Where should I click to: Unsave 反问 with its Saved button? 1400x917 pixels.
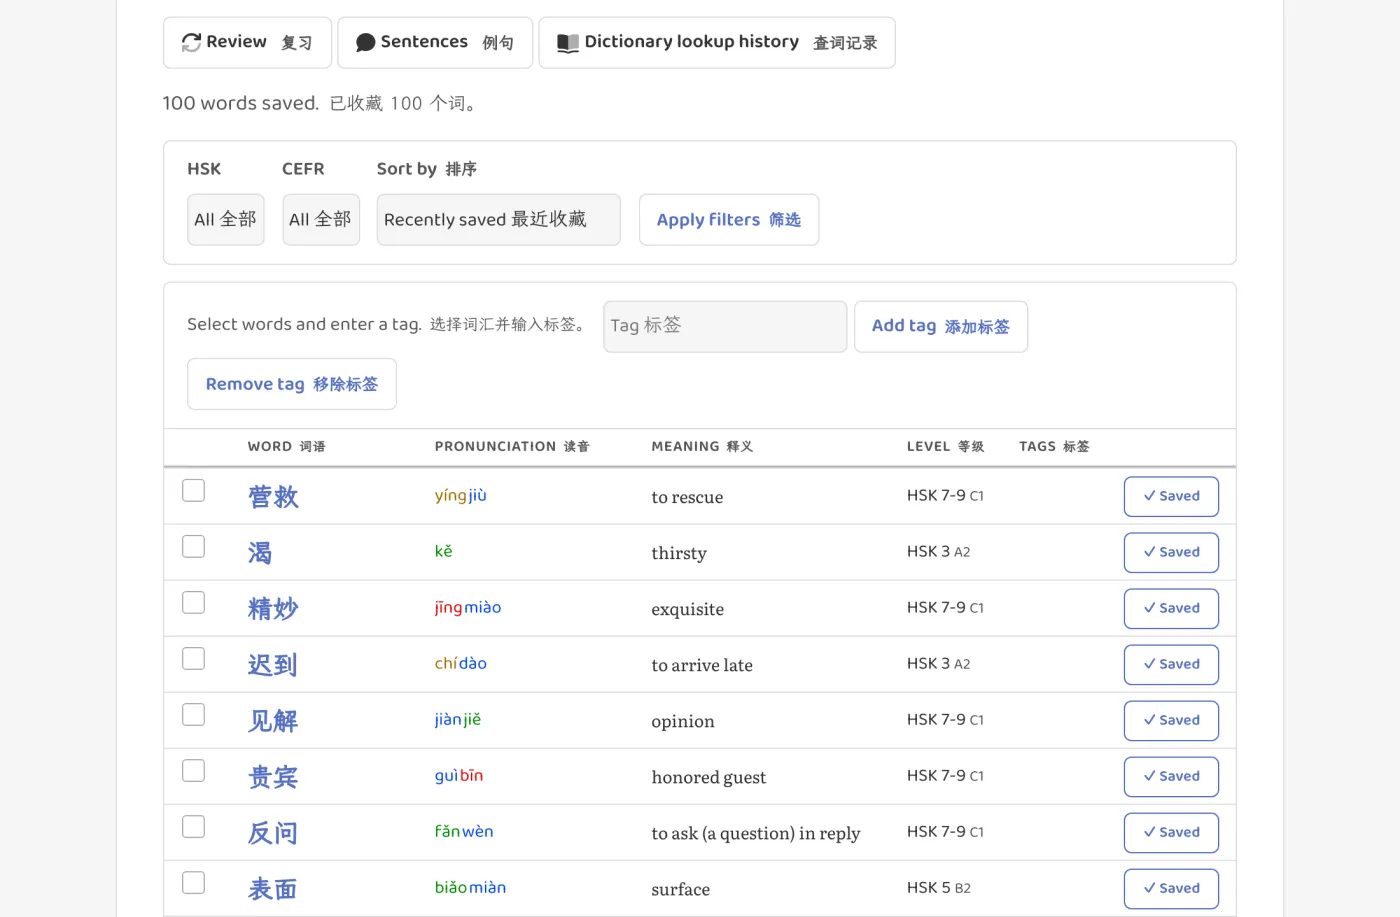coord(1171,832)
